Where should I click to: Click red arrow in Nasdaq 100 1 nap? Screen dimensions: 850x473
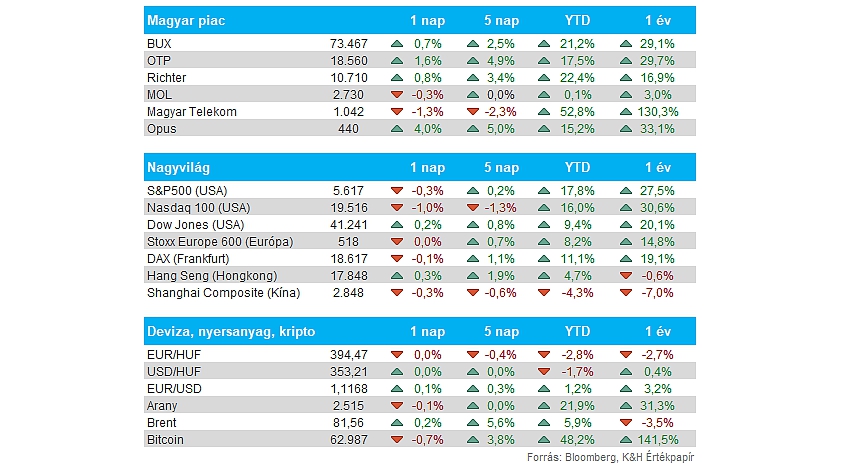click(397, 208)
